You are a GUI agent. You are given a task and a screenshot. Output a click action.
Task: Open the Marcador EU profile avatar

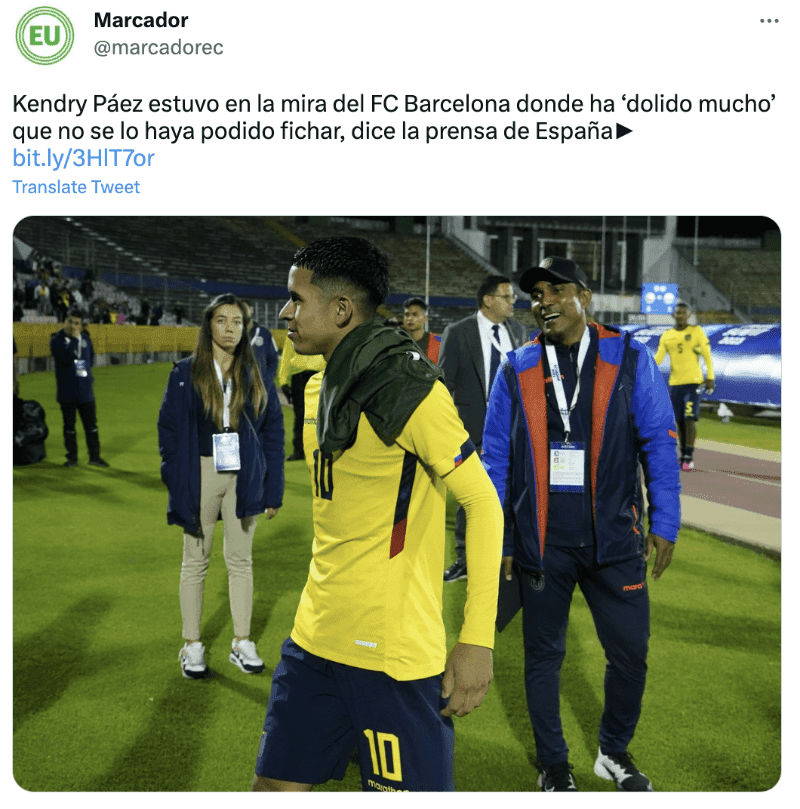(x=45, y=36)
